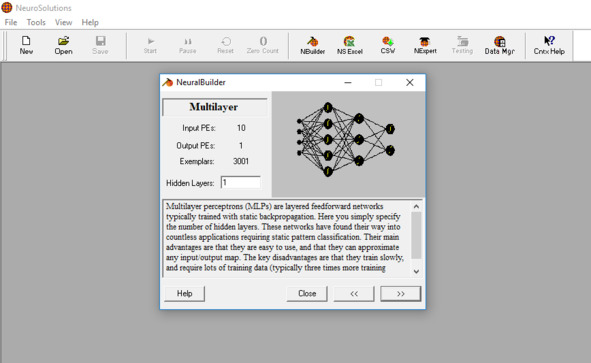Click the description scrollbar down arrow
Screen dimensions: 591x363
(416, 271)
